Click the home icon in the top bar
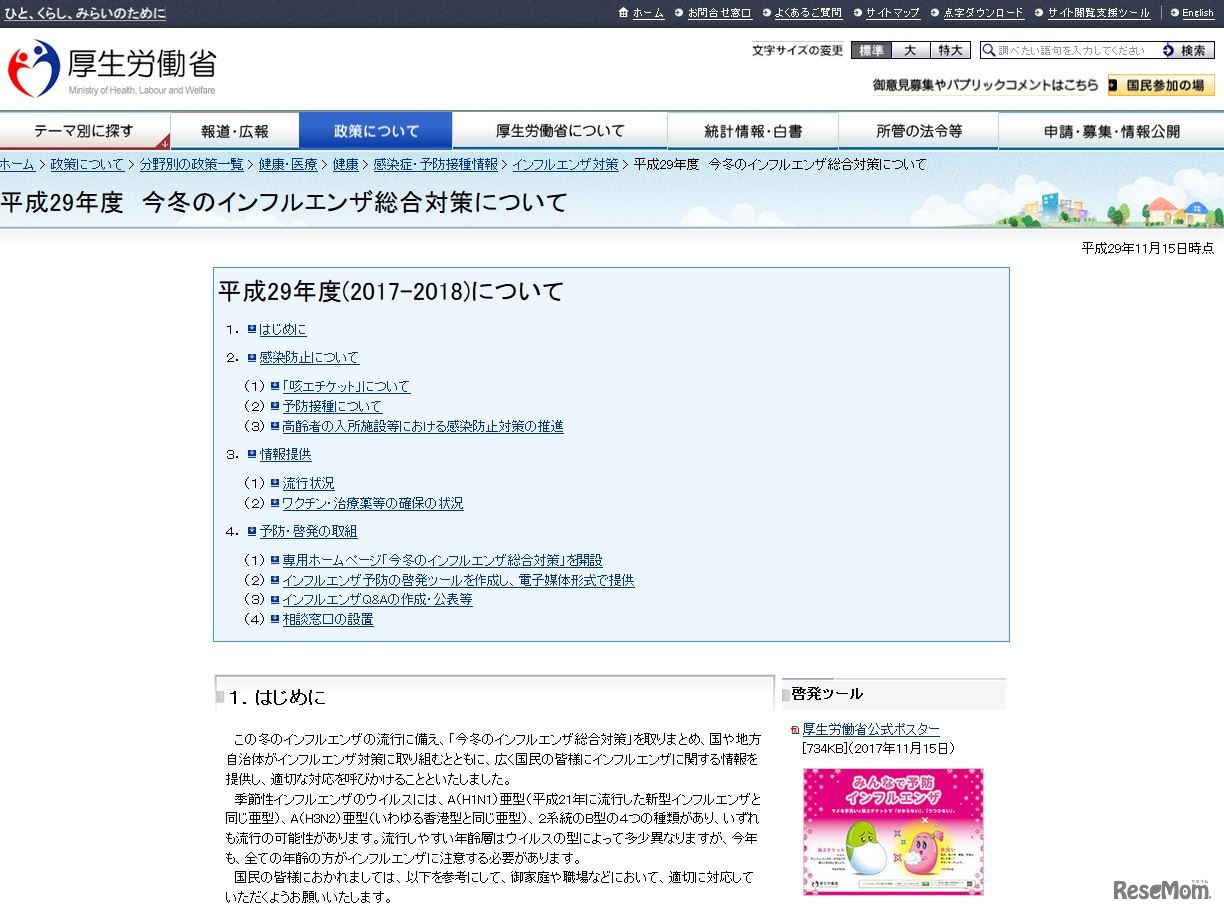The width and height of the screenshot is (1224, 913). pyautogui.click(x=625, y=13)
